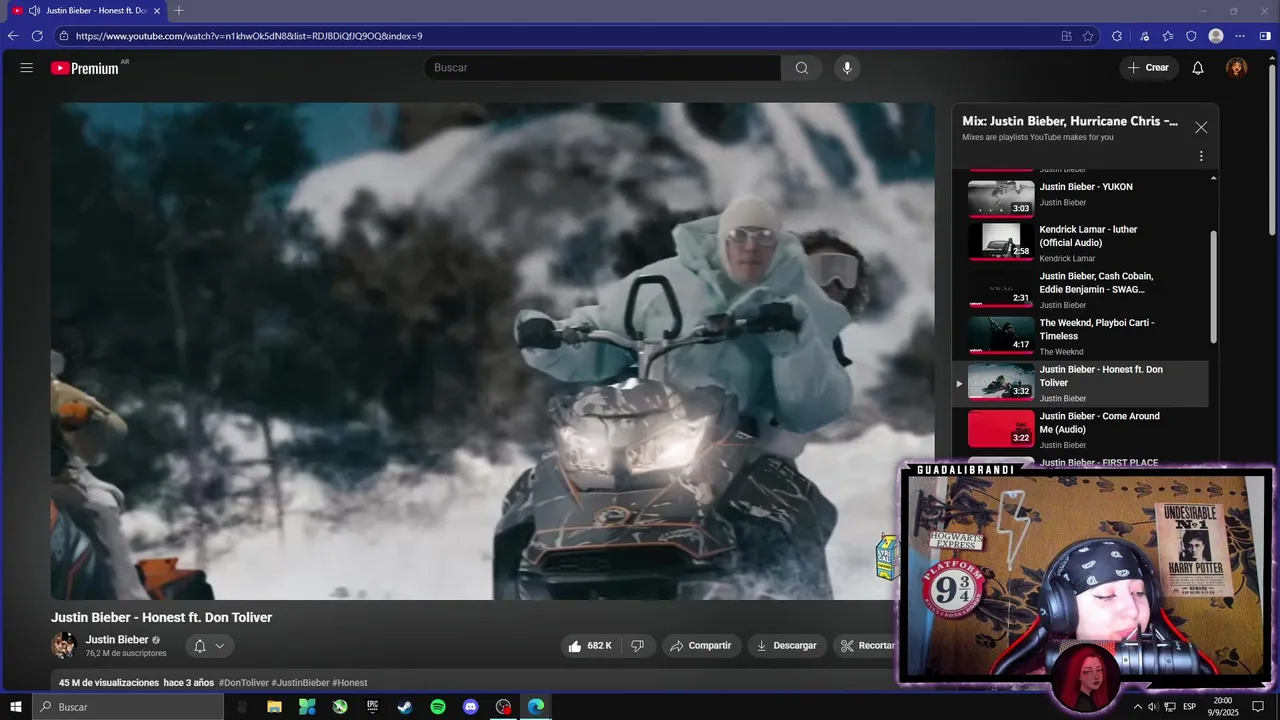
Task: Close the Justin Bieber Honest tab
Action: [157, 11]
